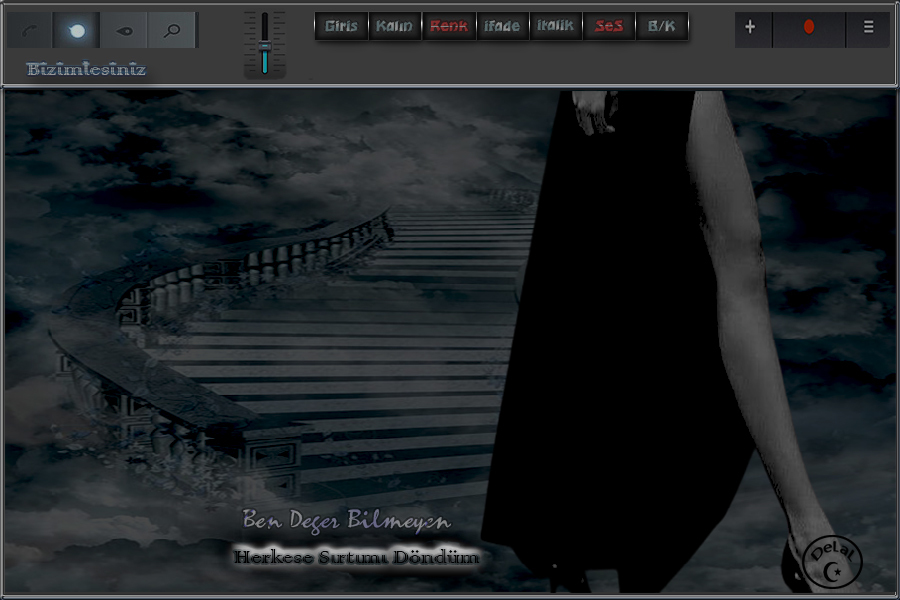The height and width of the screenshot is (600, 900).
Task: Click the vertical volume slider
Action: (265, 44)
